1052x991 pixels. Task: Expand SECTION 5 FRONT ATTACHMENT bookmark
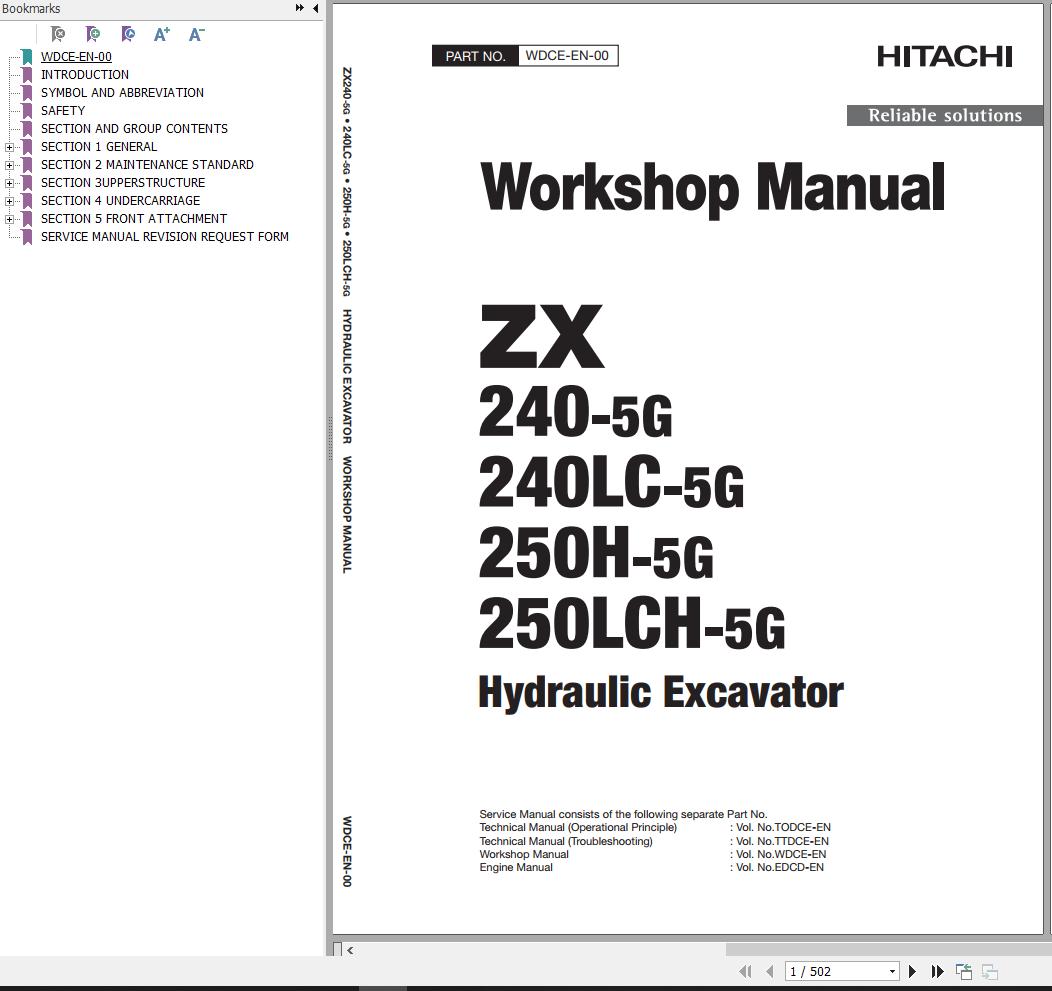[x=9, y=219]
